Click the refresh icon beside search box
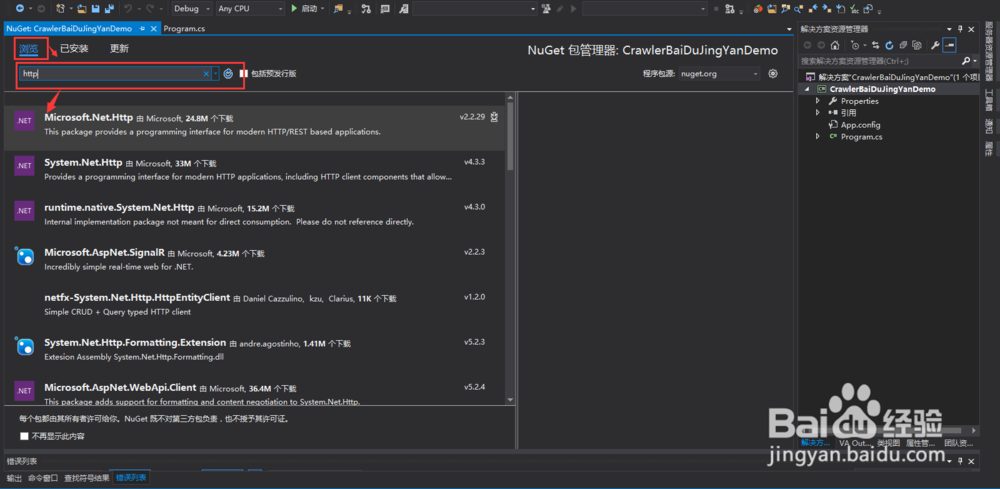Screen dimensions: 1000x489 pyautogui.click(x=228, y=74)
